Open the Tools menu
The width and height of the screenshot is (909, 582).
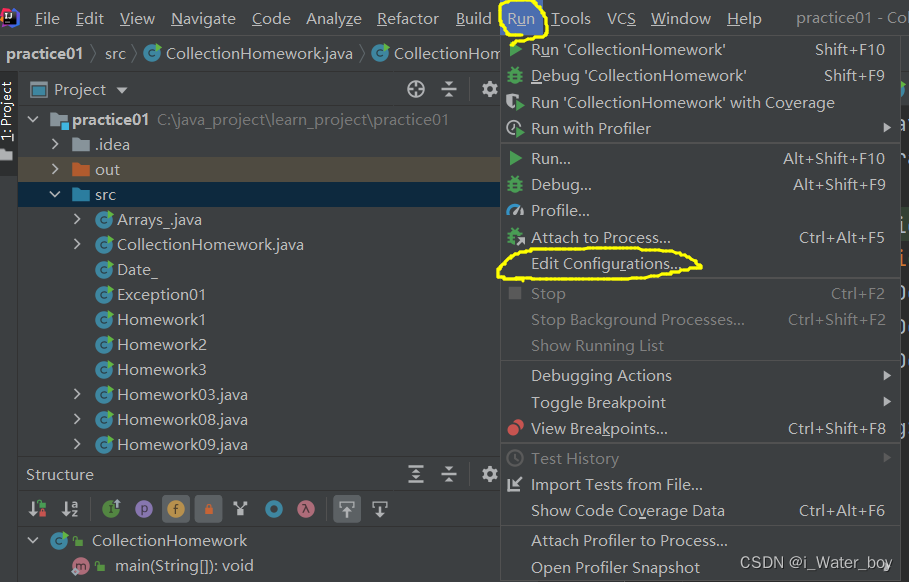[x=570, y=19]
